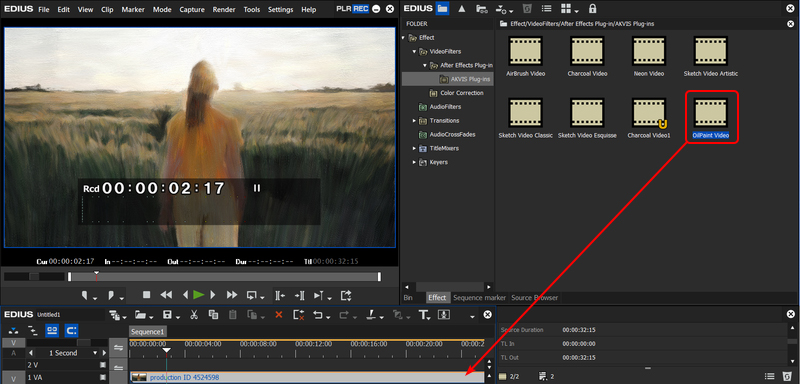Click the lock icon in Effect palette

(592, 8)
